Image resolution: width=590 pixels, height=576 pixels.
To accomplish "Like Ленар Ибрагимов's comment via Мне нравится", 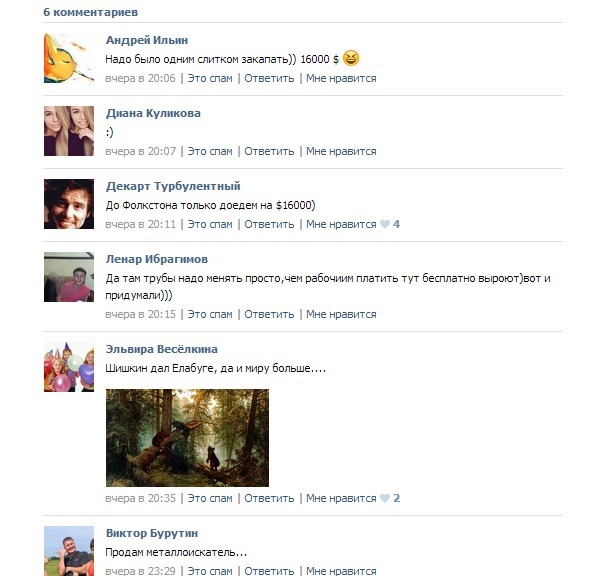I will click(x=341, y=314).
